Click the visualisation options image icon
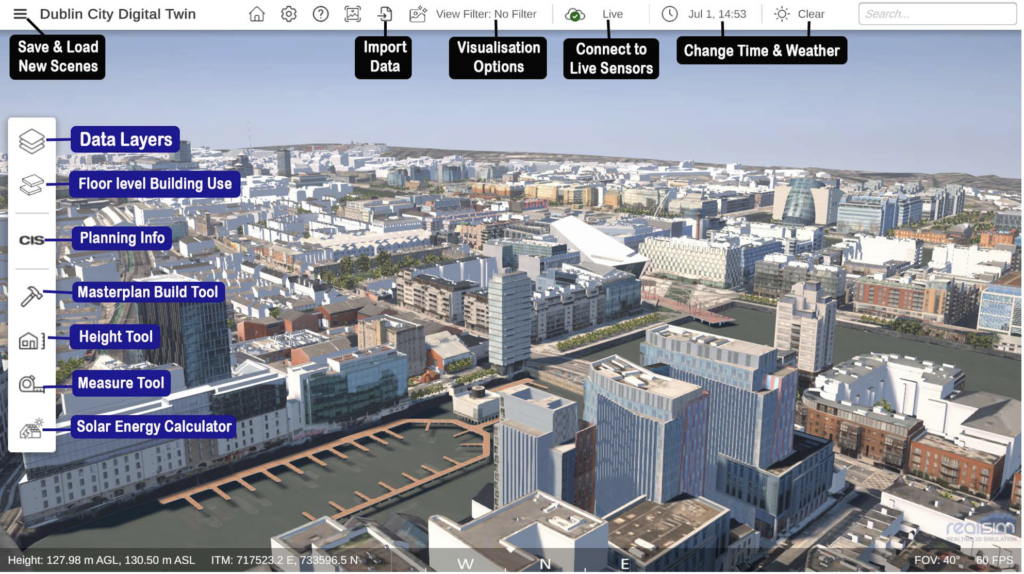 418,14
